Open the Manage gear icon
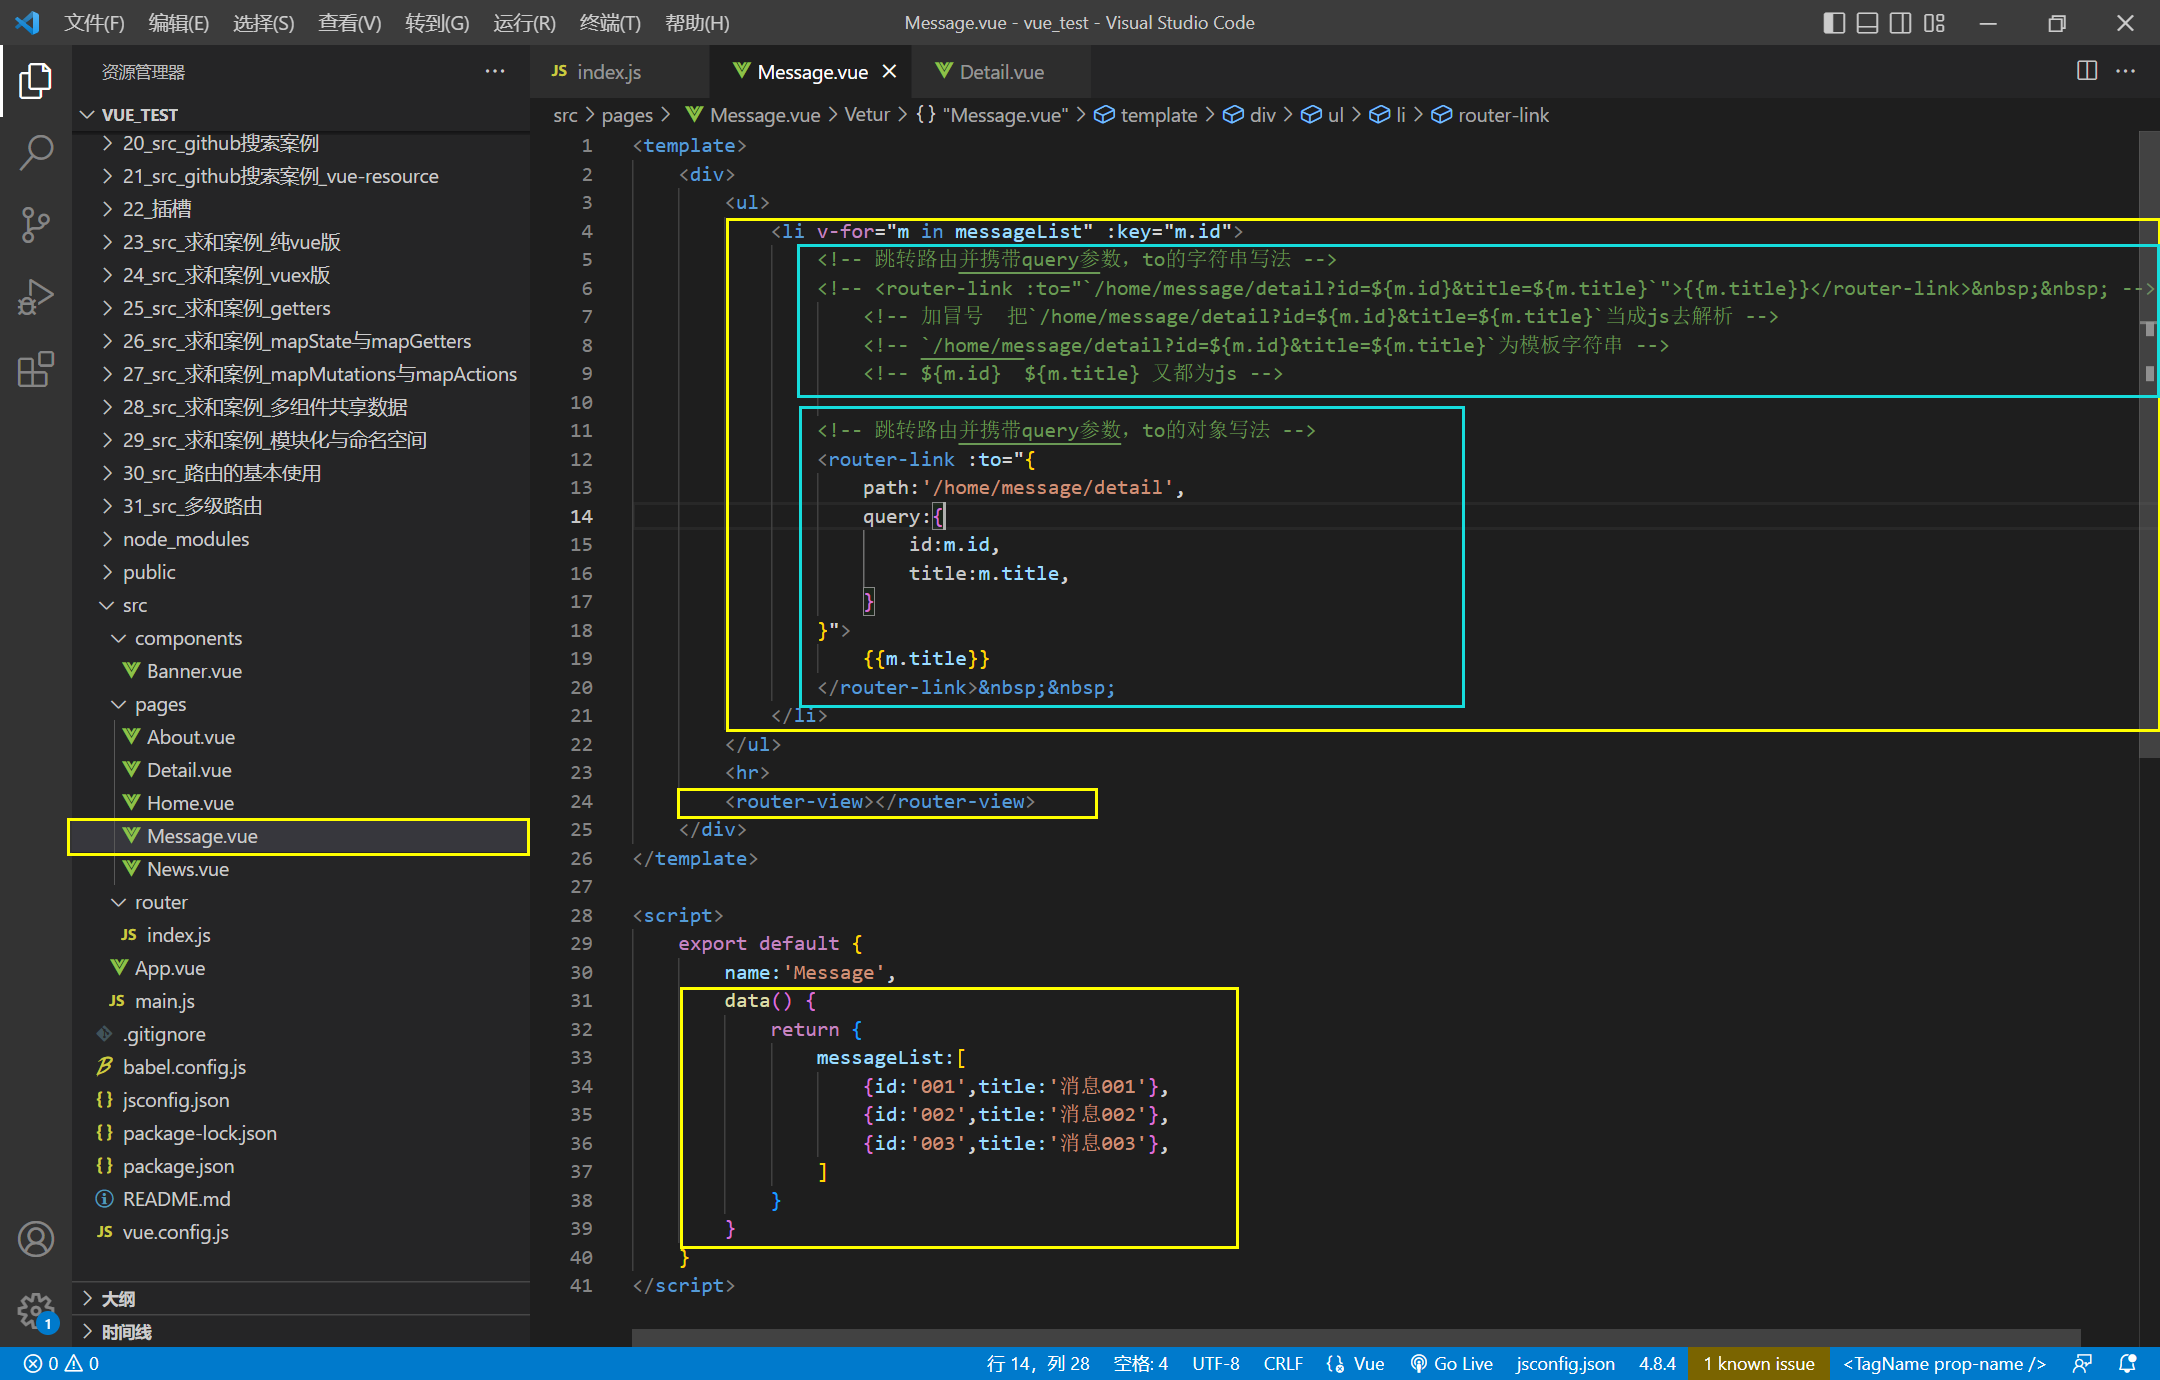Image resolution: width=2160 pixels, height=1380 pixels. [36, 1310]
